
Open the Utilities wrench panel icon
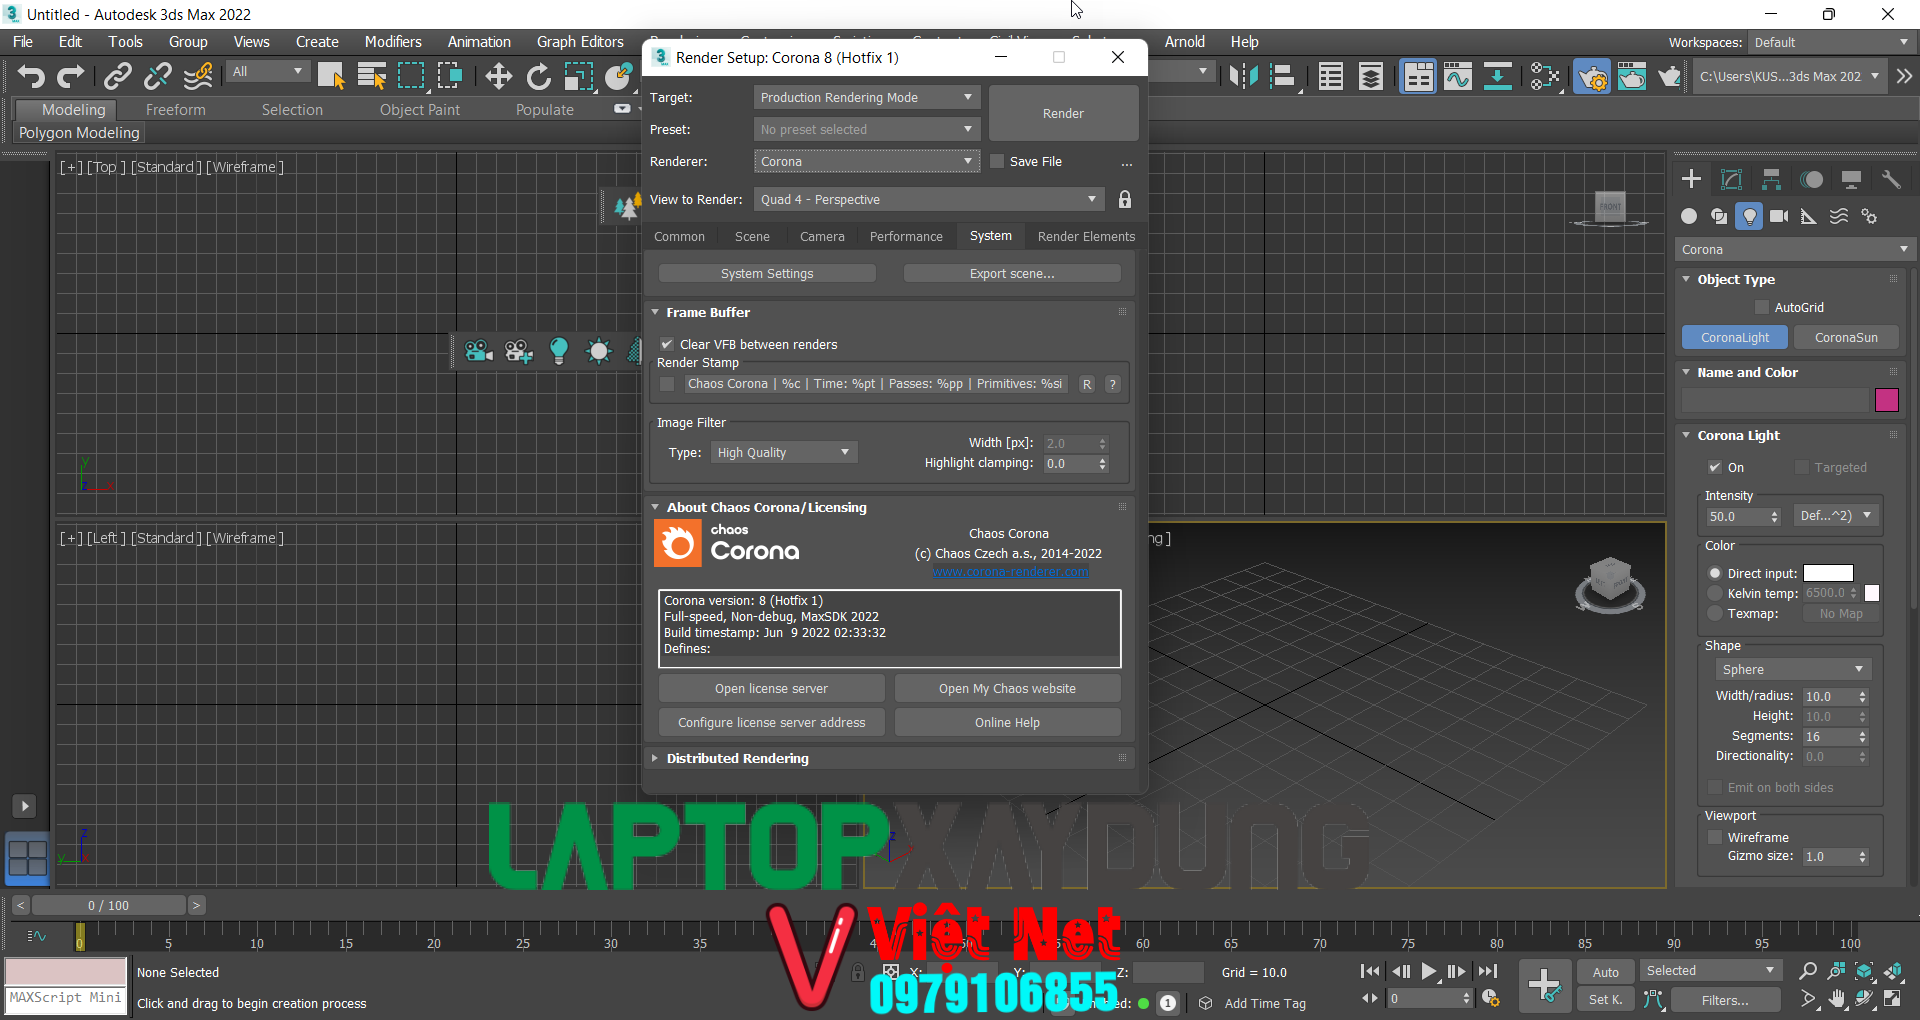(1890, 179)
